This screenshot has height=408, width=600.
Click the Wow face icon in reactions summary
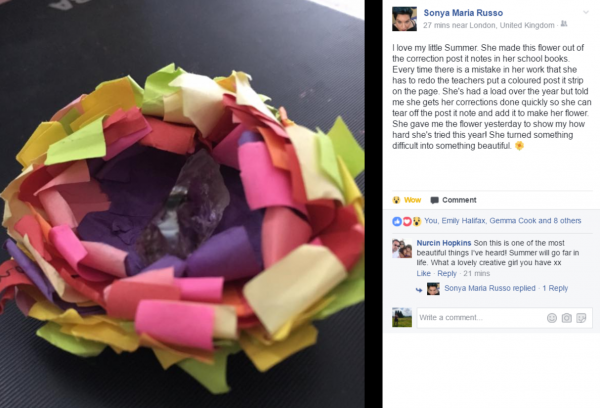point(417,221)
